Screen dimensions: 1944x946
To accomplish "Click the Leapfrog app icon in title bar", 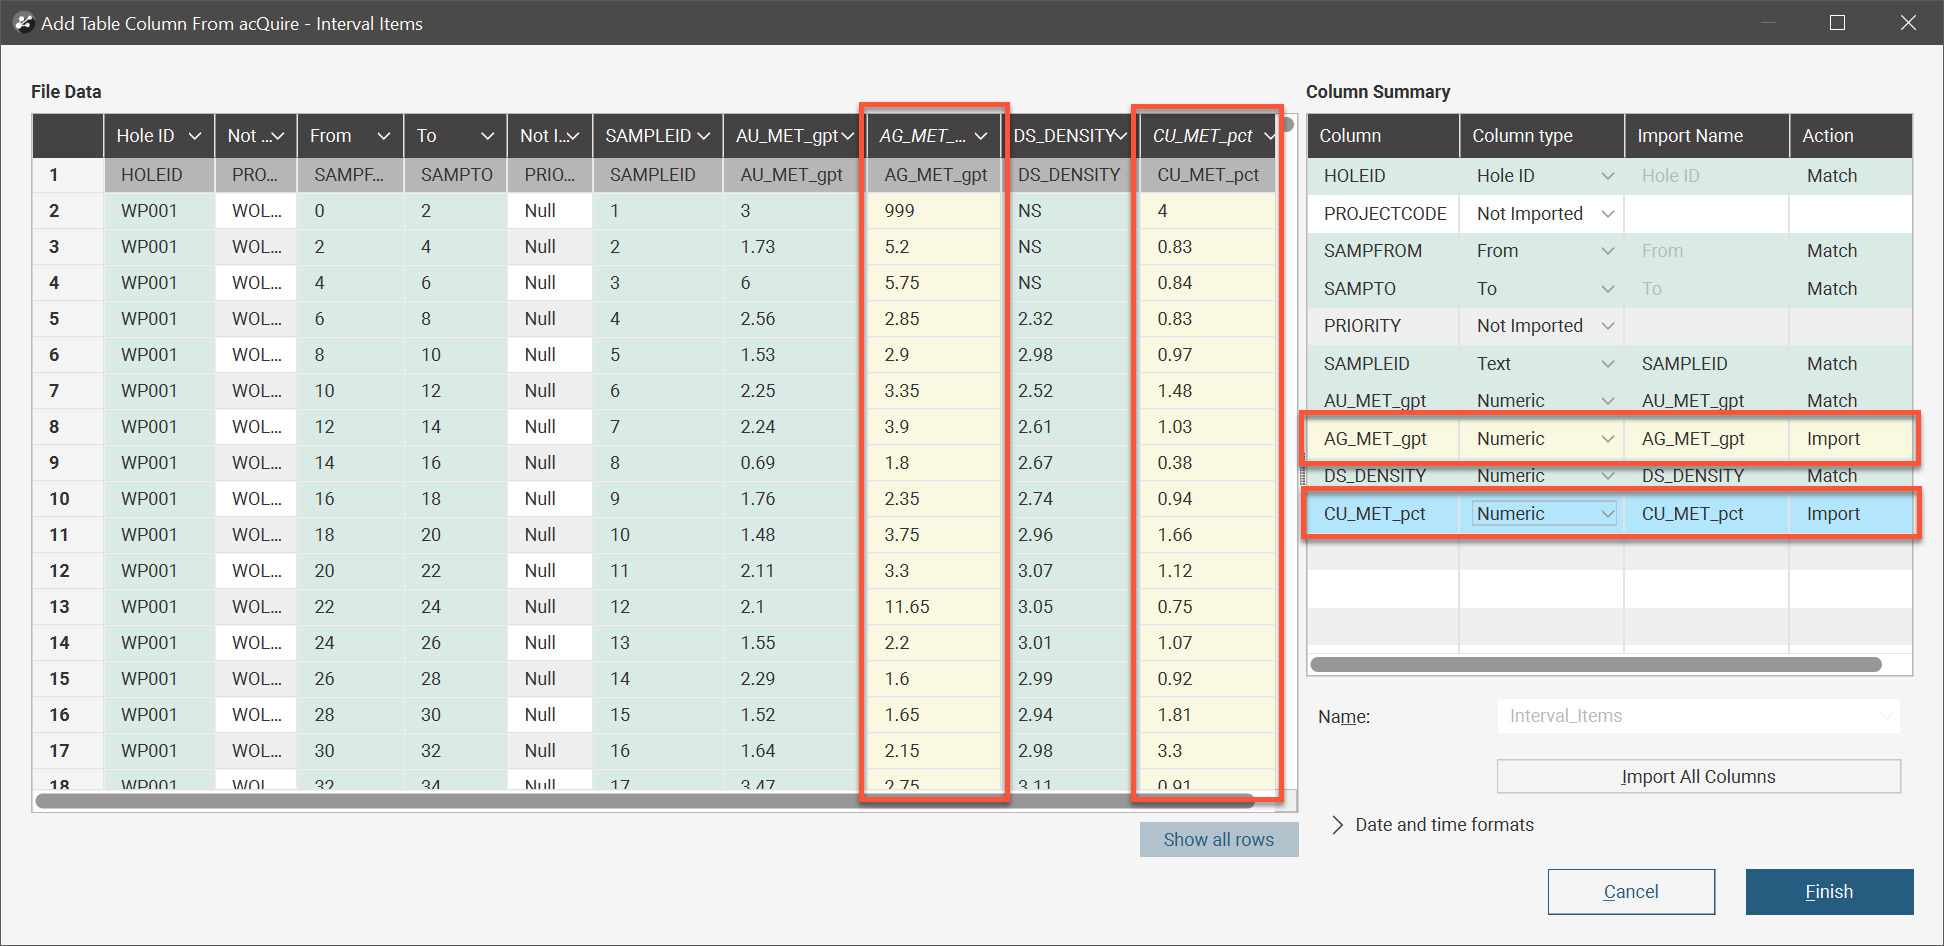I will (23, 22).
